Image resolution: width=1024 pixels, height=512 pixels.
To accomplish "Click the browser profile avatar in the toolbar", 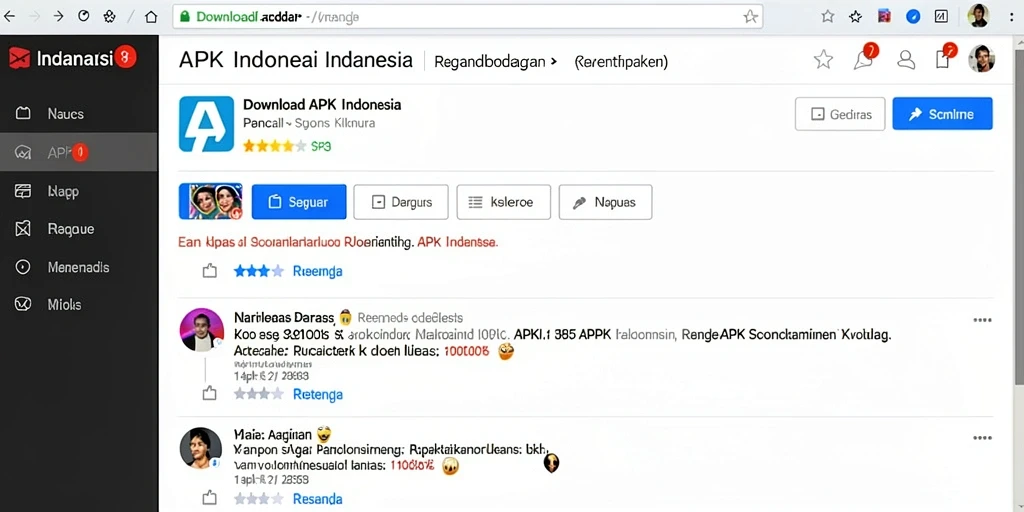I will (978, 16).
